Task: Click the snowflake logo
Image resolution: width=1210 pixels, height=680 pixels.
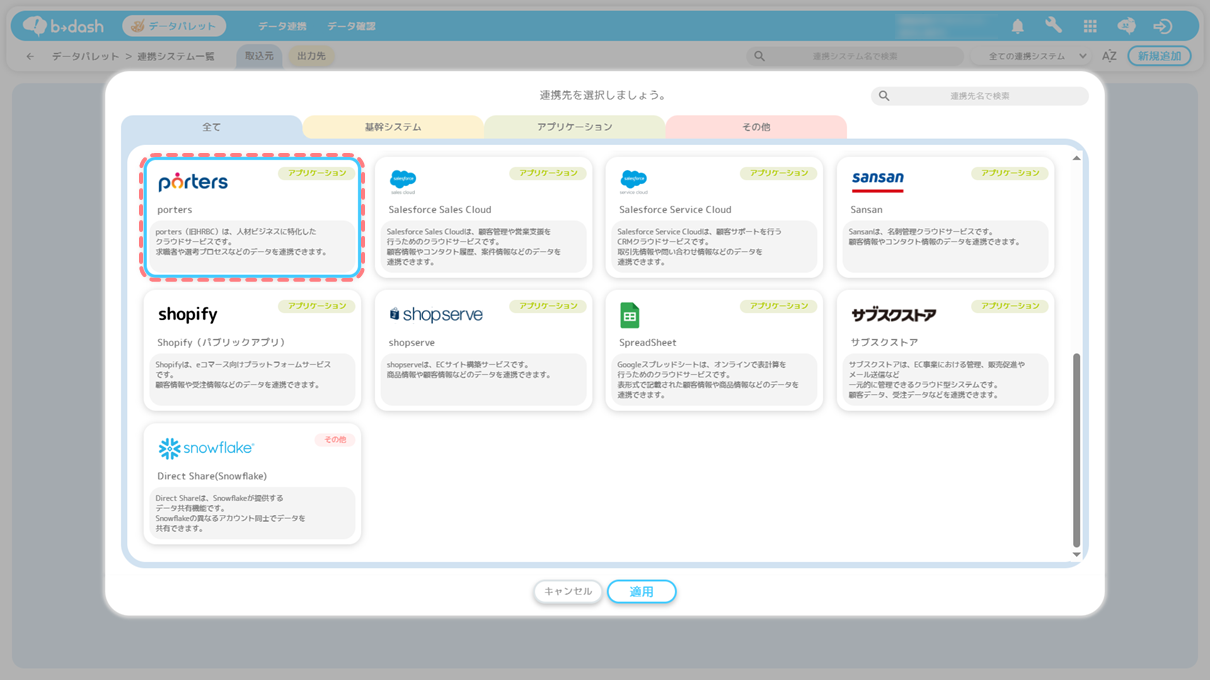Action: [206, 448]
